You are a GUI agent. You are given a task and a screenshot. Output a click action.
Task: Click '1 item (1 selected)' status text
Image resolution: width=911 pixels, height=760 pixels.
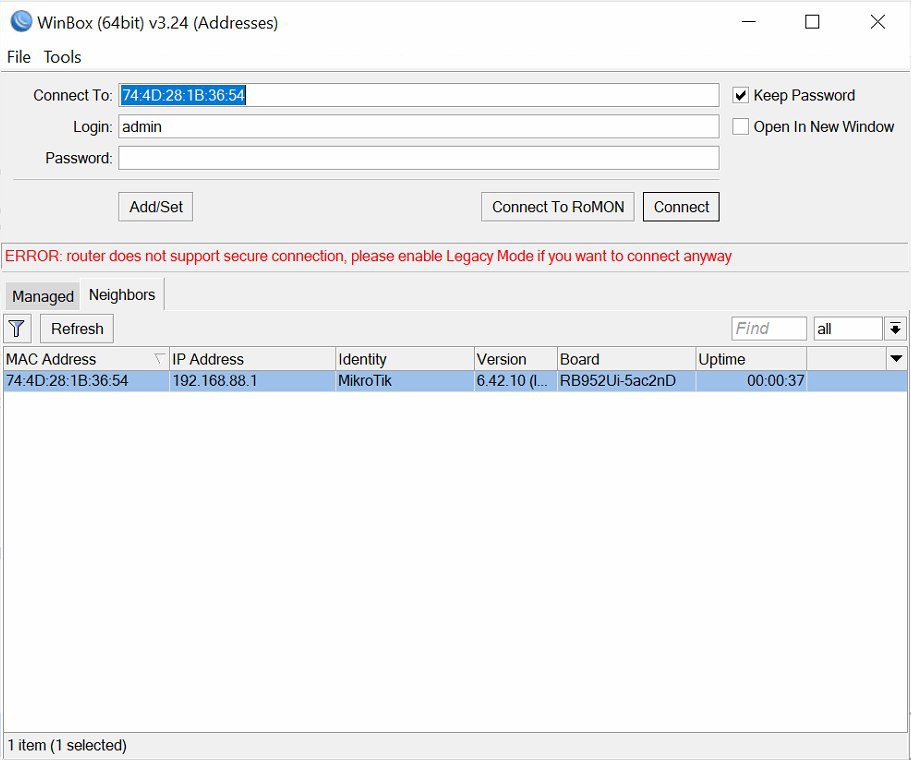[67, 745]
